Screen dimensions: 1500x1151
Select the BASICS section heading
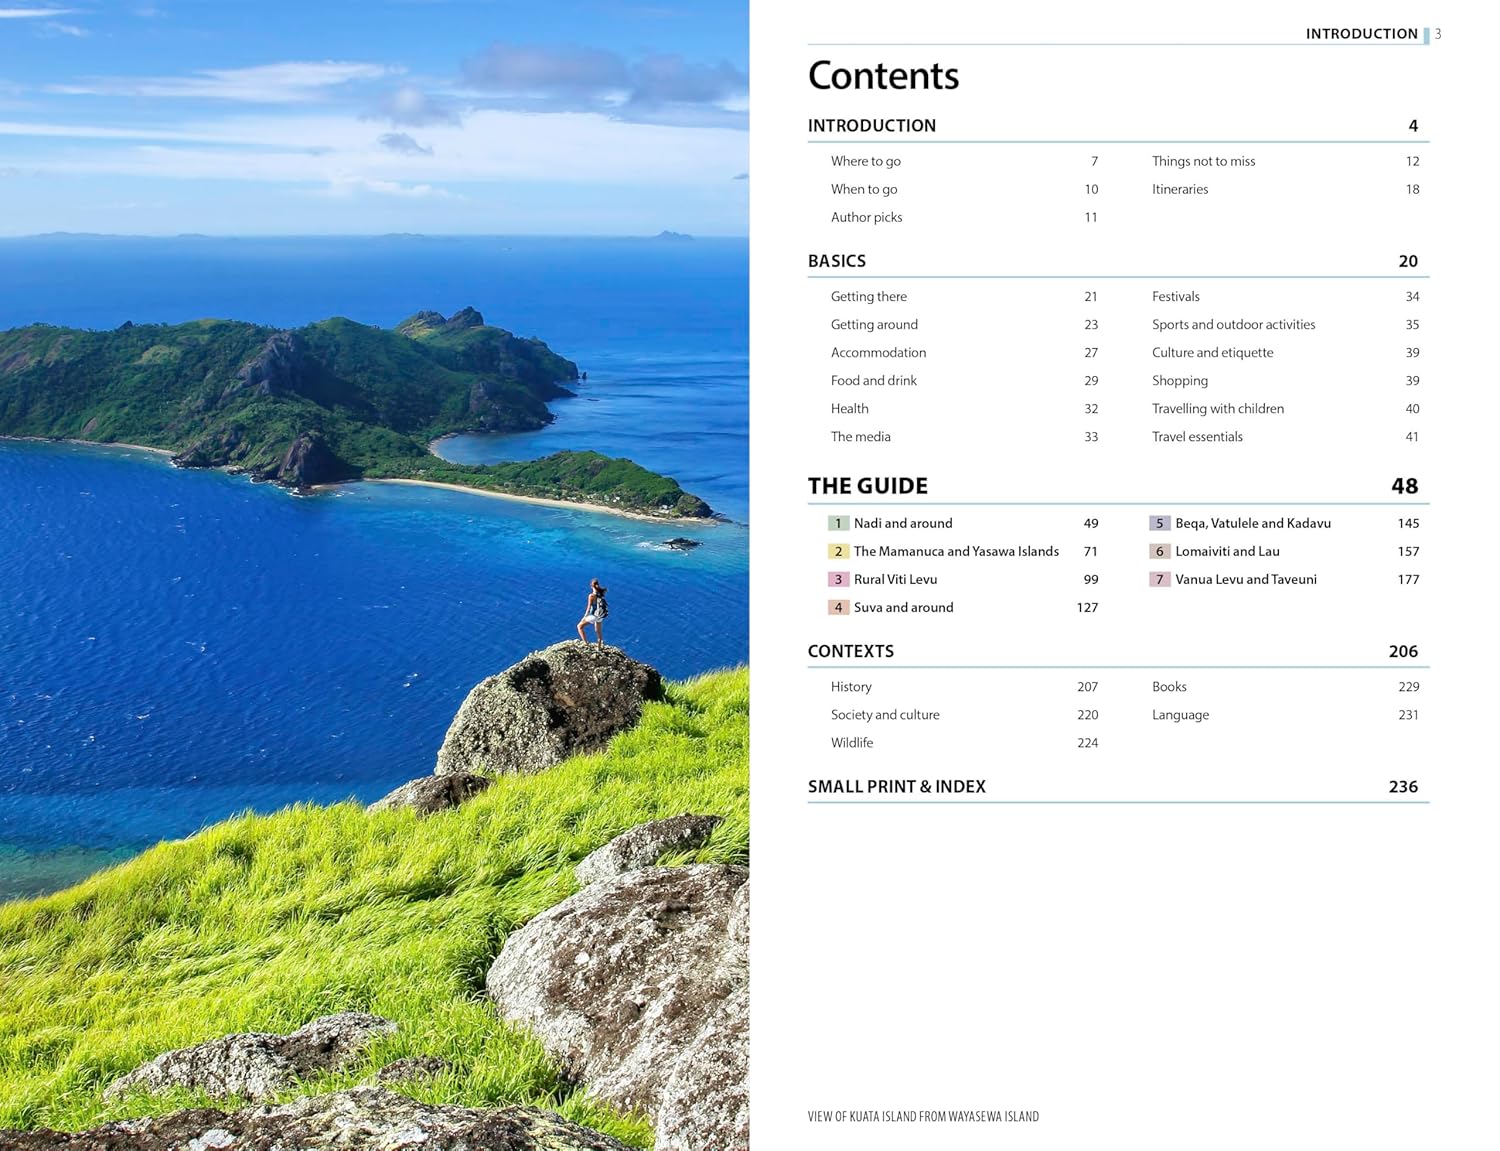click(x=836, y=261)
